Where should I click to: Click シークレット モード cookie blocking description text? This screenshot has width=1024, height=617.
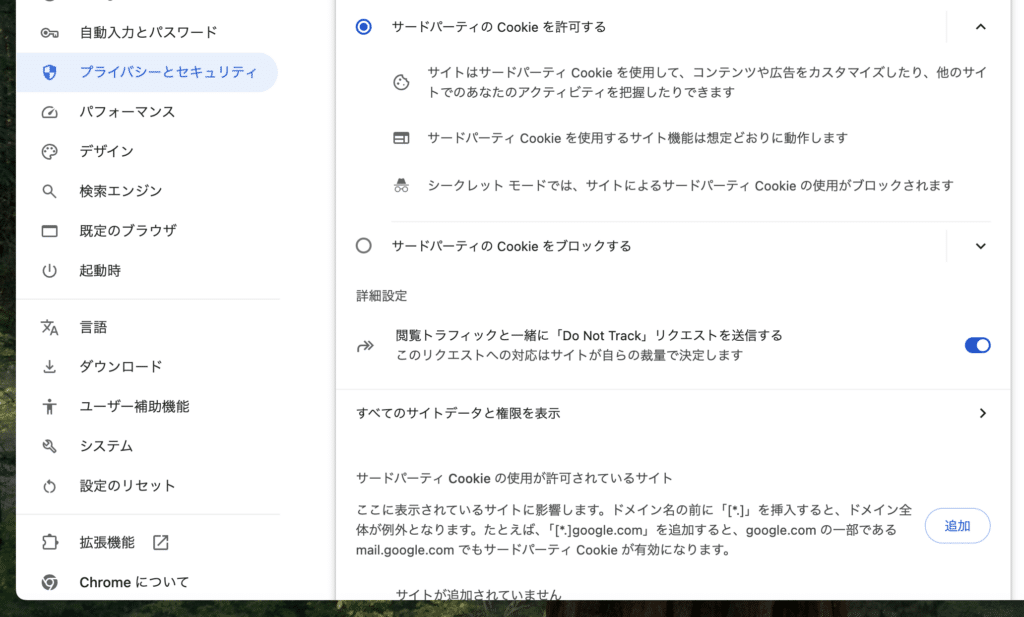click(690, 185)
